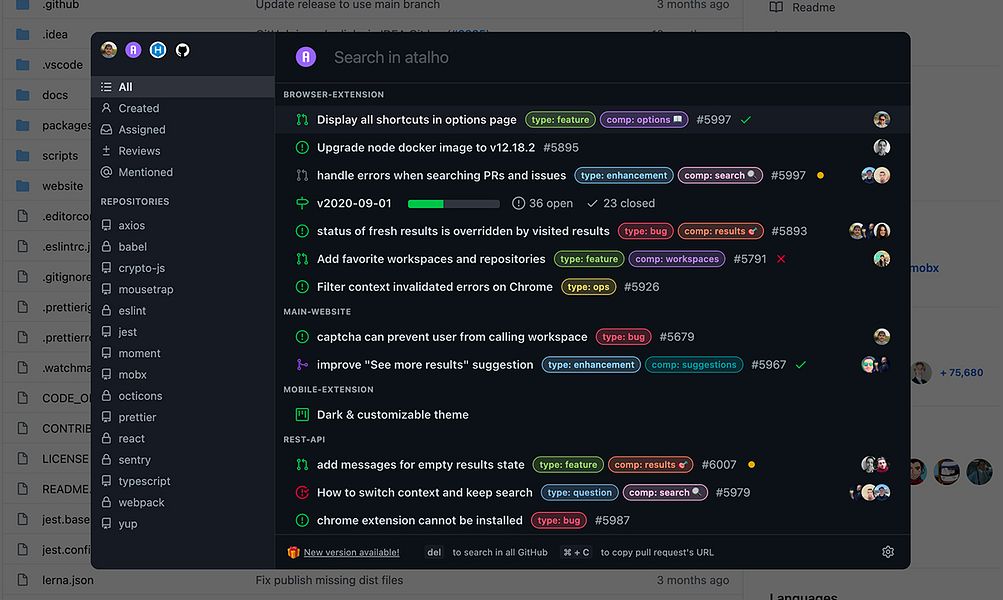Click issue icon of chrome extension cannot be installed
Viewport: 1003px width, 600px height.
click(302, 520)
